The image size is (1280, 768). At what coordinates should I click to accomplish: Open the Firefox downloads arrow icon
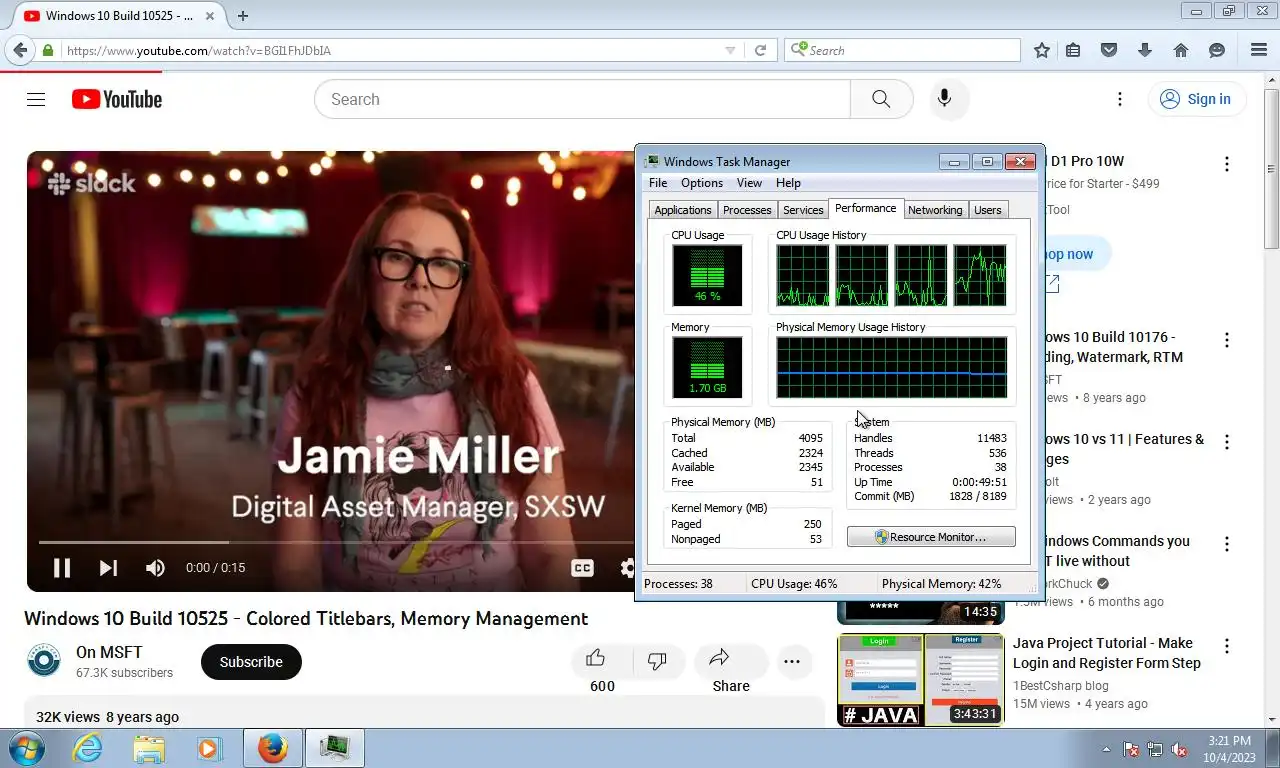(x=1145, y=50)
